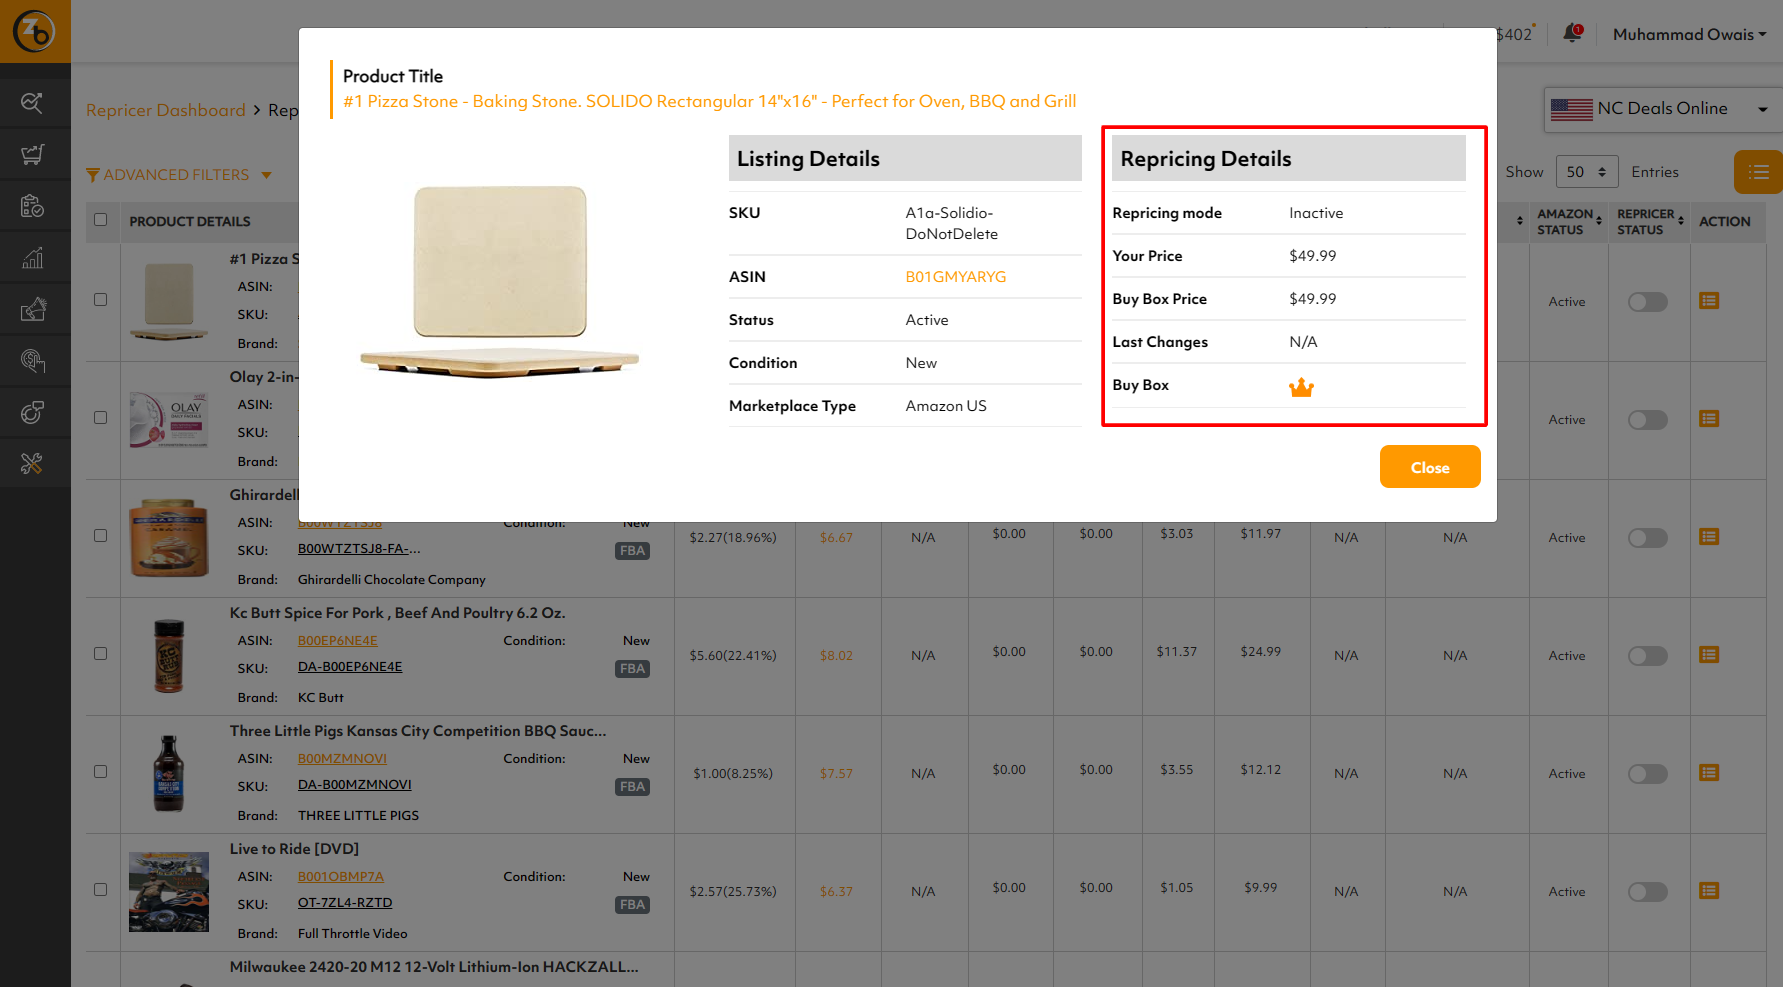Open action details for Three Little Pigs row
The width and height of the screenshot is (1783, 987).
1709,773
